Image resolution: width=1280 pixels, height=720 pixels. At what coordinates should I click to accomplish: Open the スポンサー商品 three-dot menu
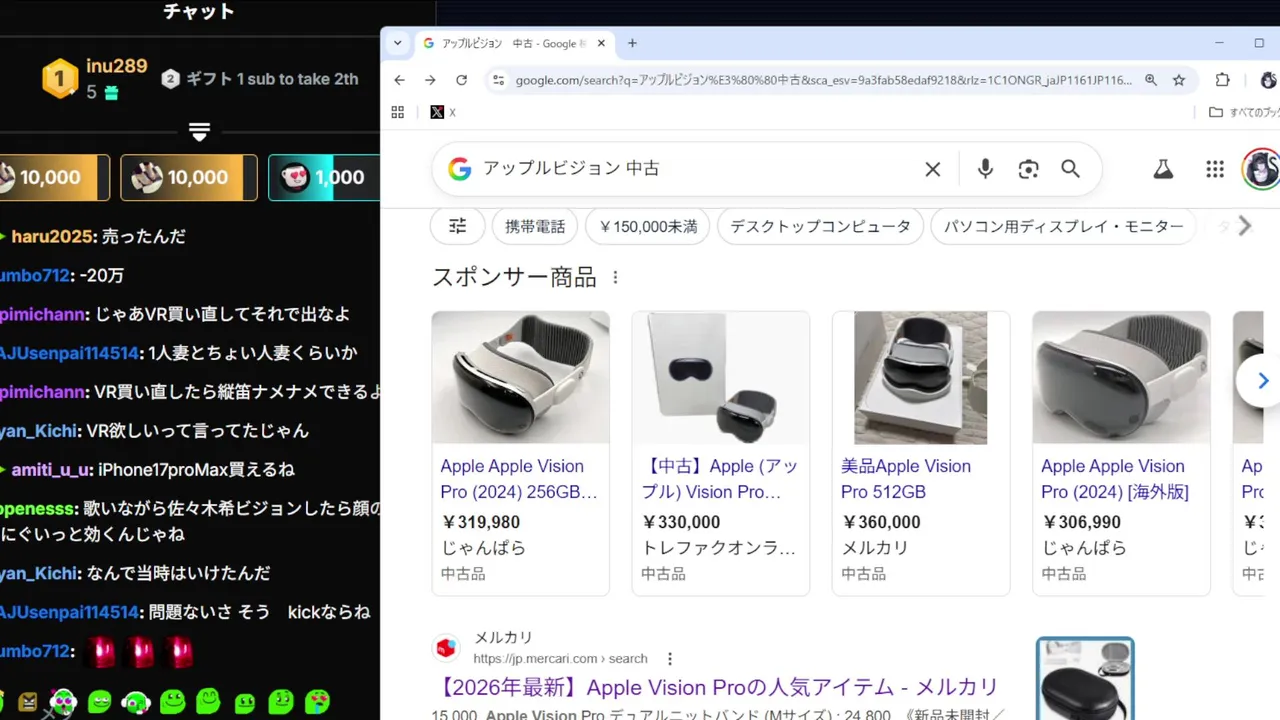tap(615, 277)
